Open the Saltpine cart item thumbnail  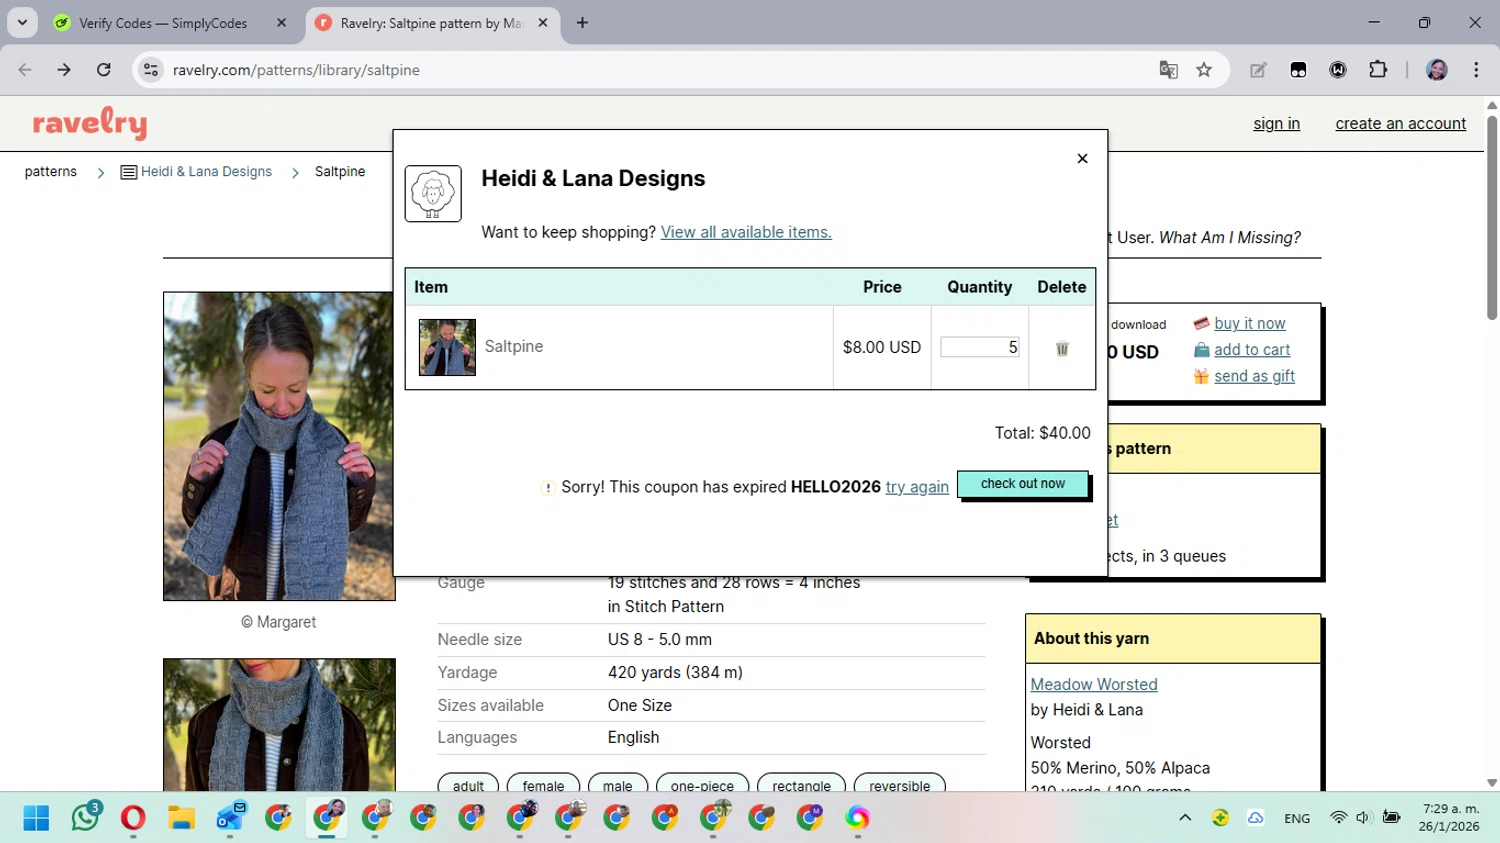pyautogui.click(x=447, y=347)
